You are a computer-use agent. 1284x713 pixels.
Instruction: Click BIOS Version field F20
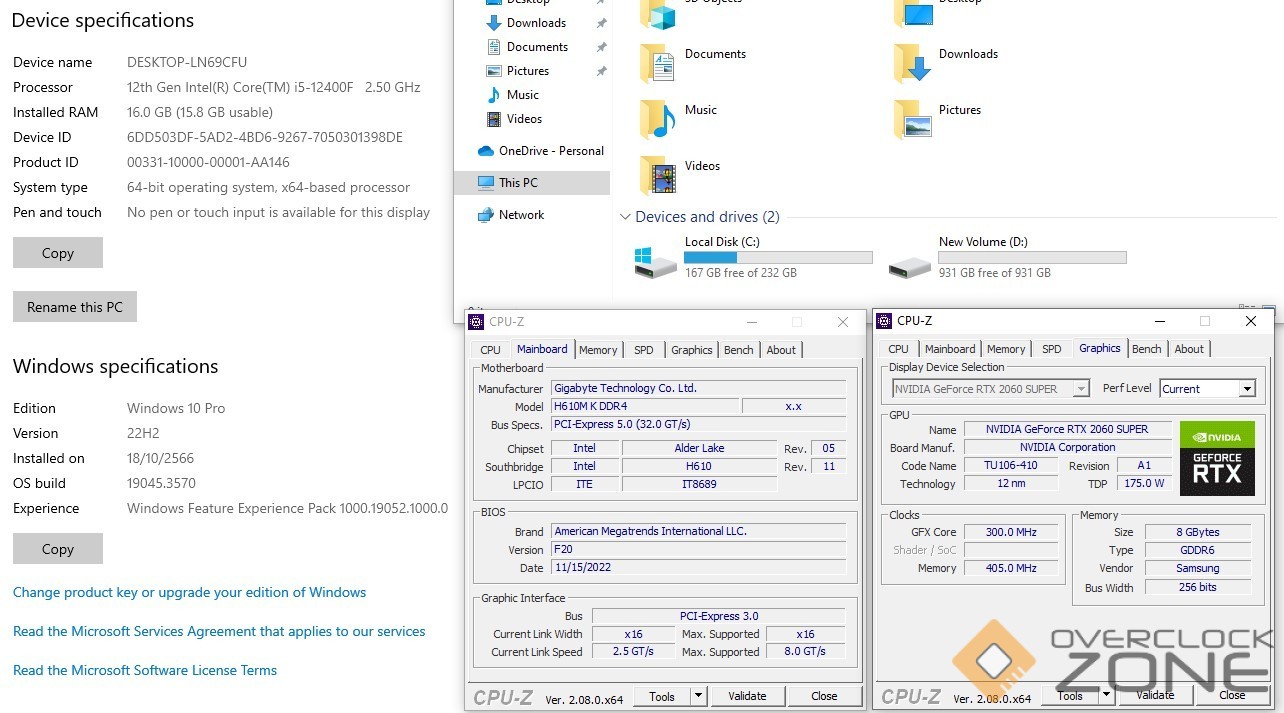tap(698, 549)
